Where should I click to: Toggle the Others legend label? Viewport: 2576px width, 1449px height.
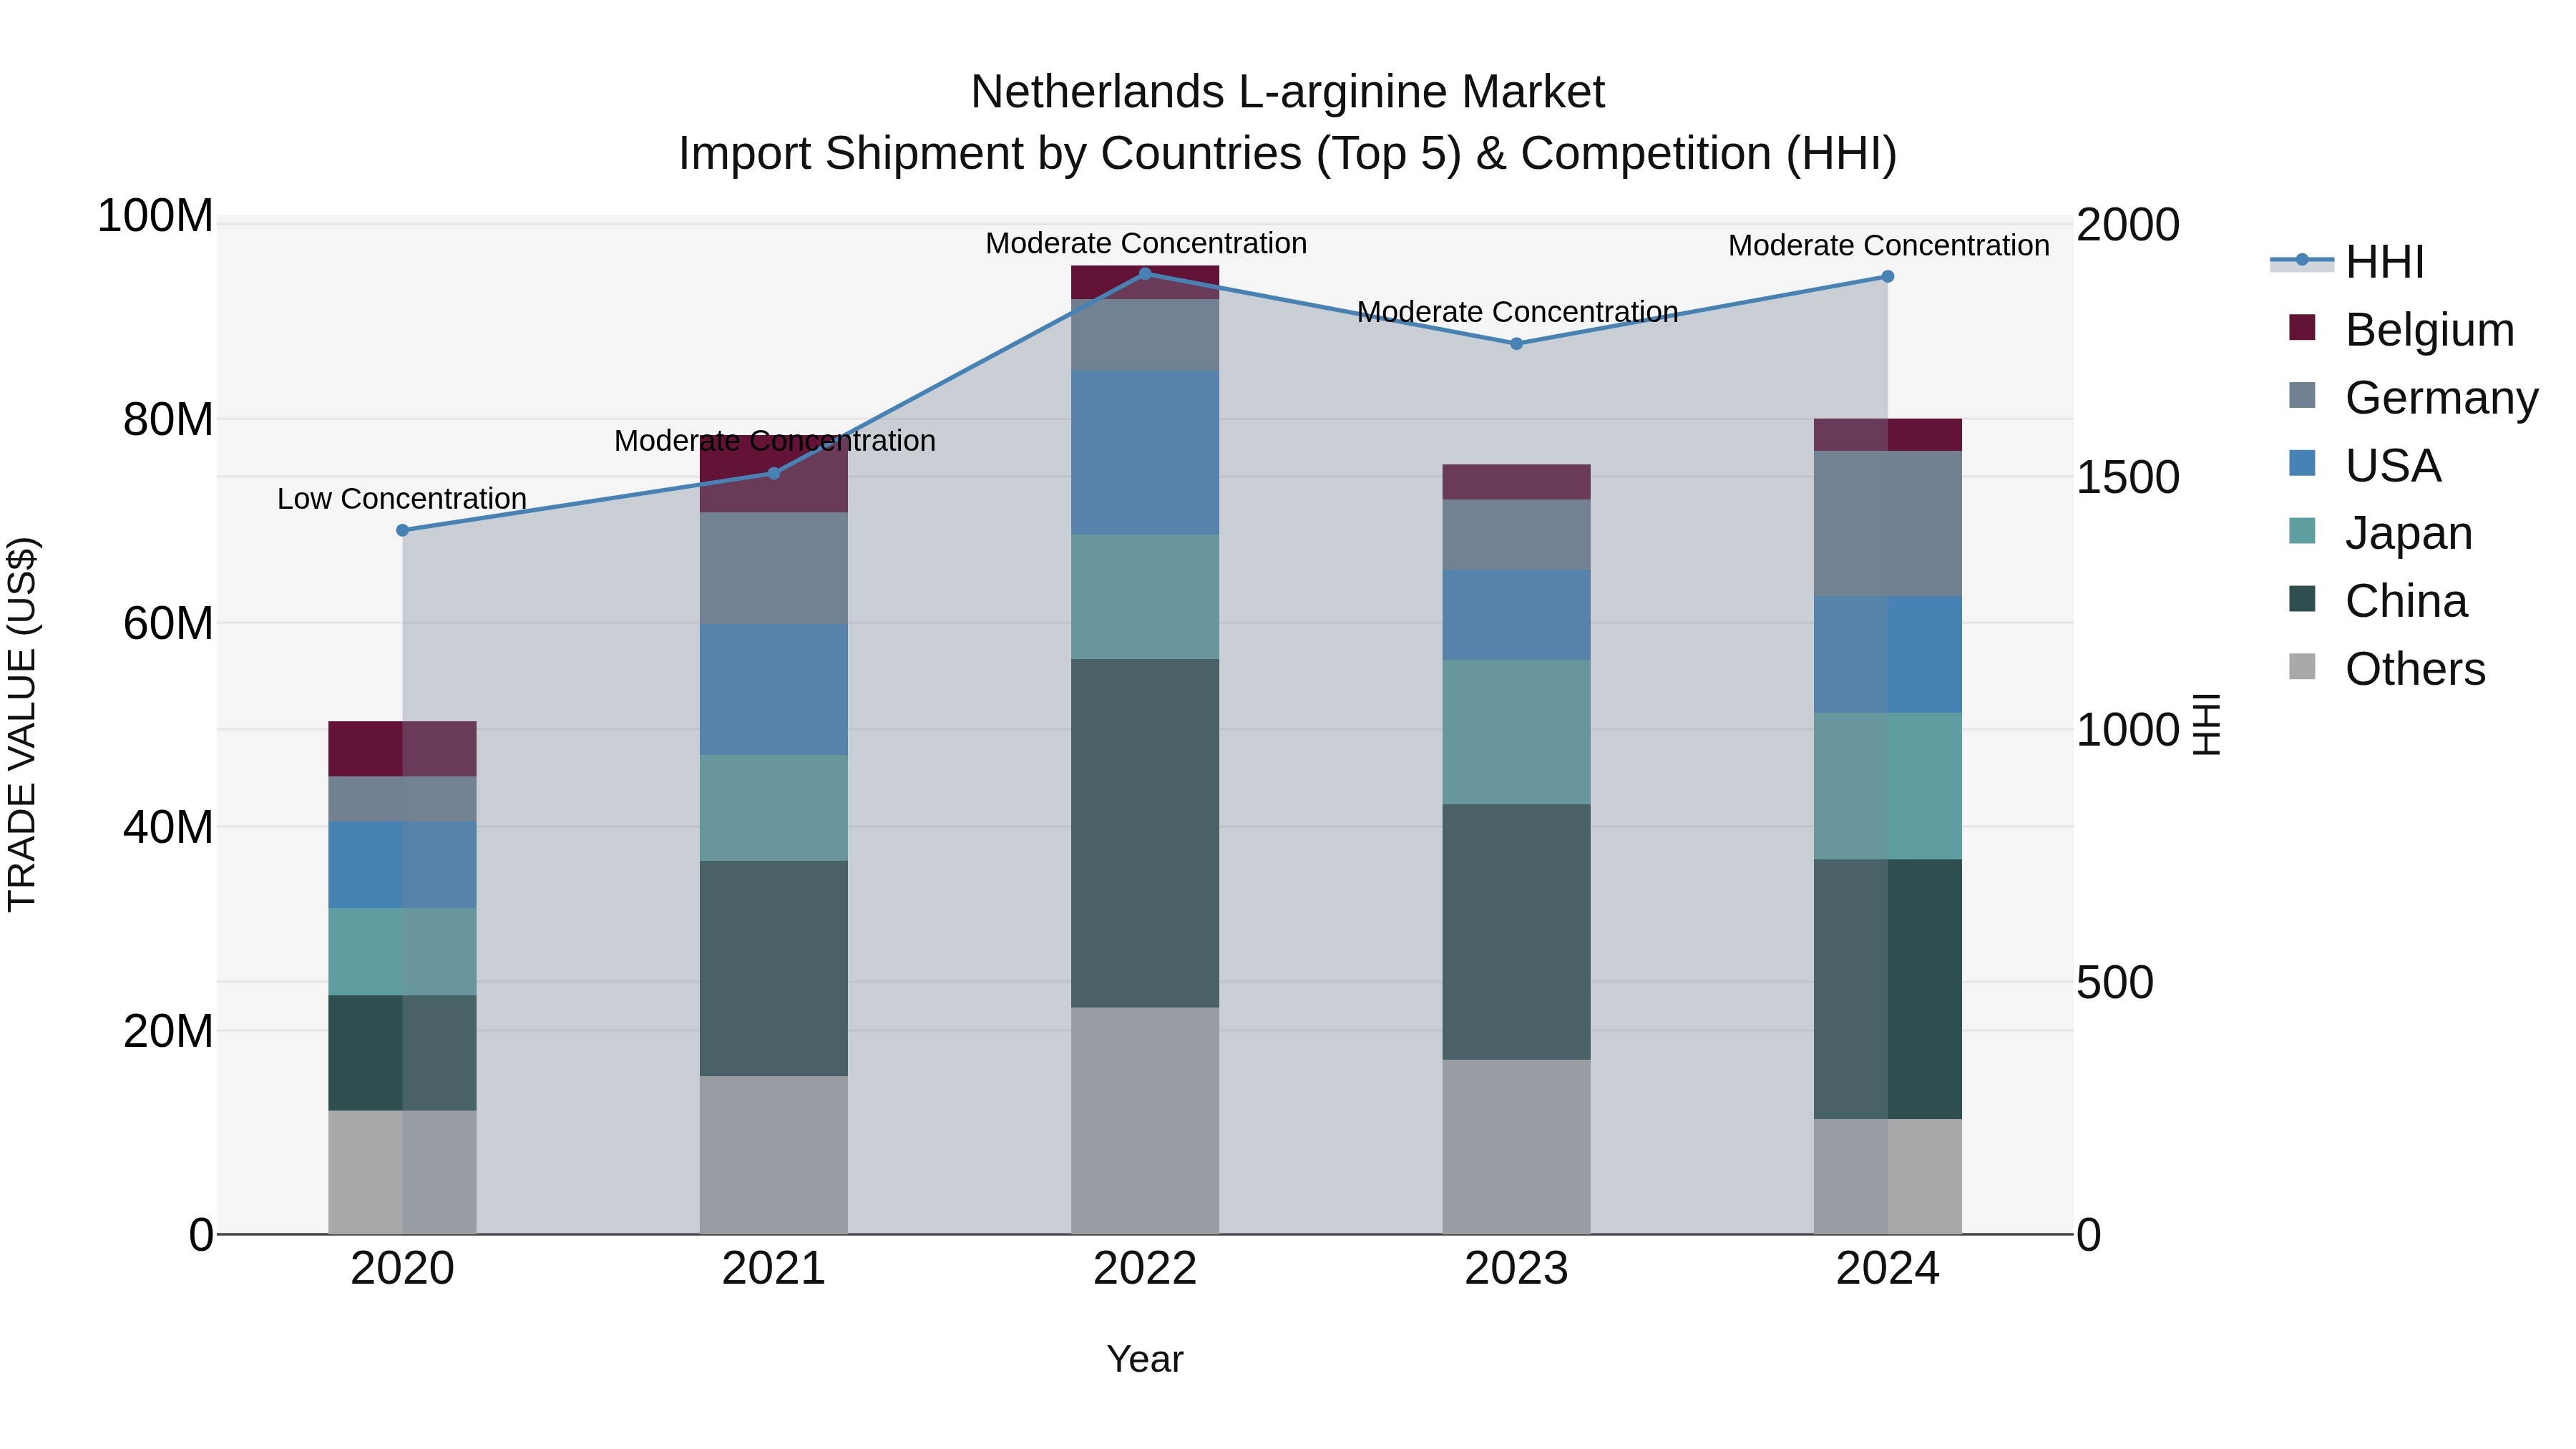pos(2416,669)
